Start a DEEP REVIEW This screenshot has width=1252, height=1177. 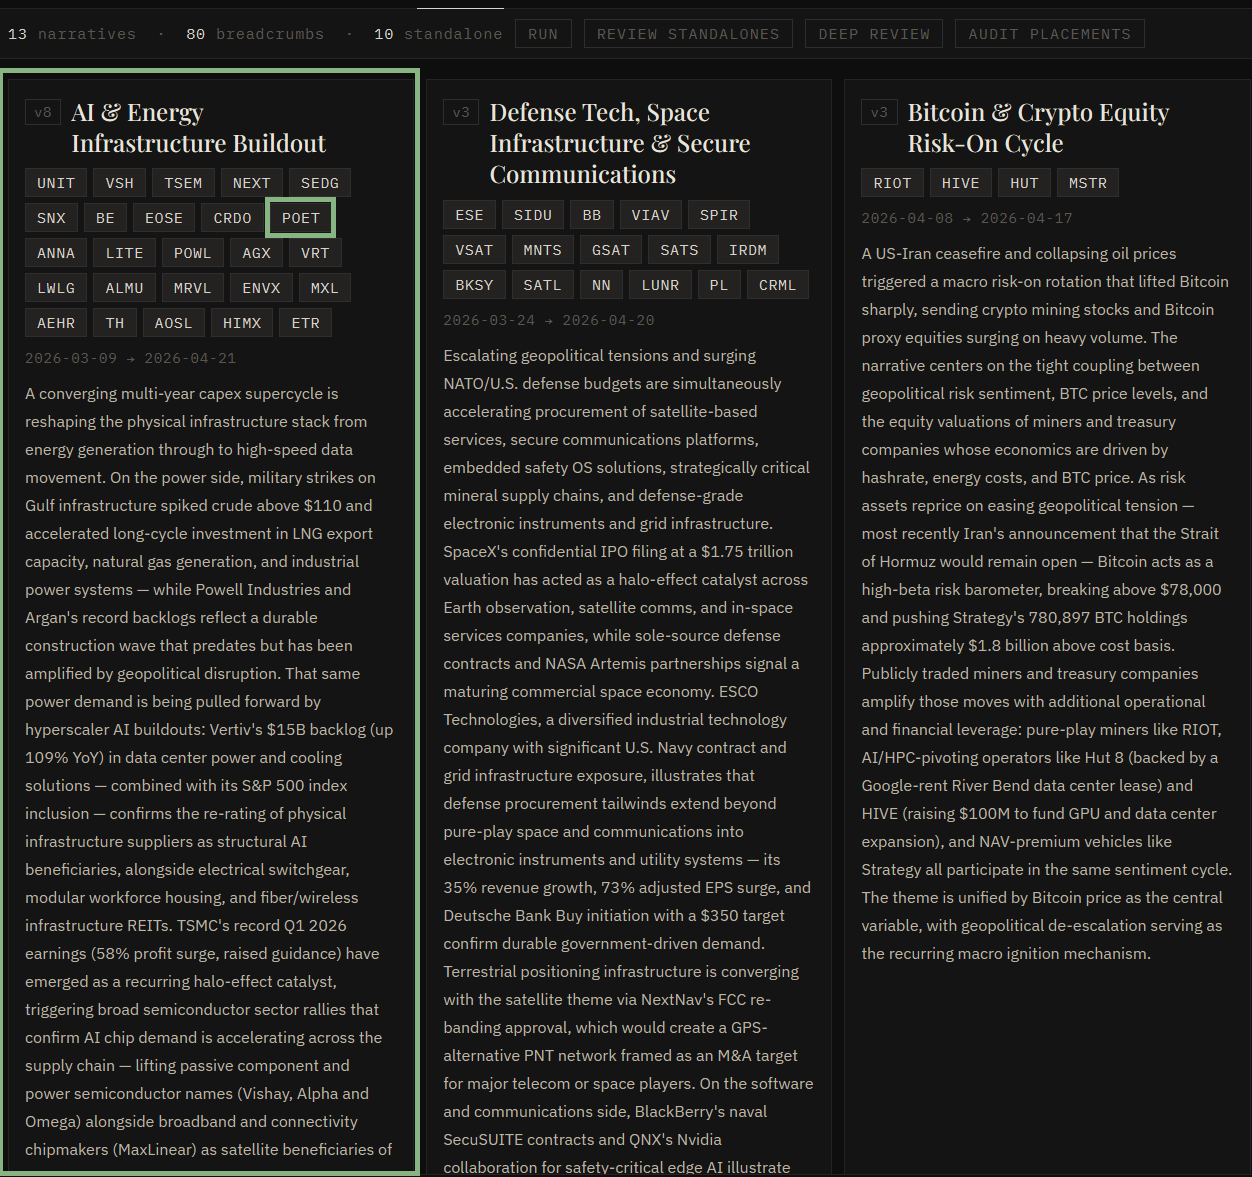coord(874,34)
